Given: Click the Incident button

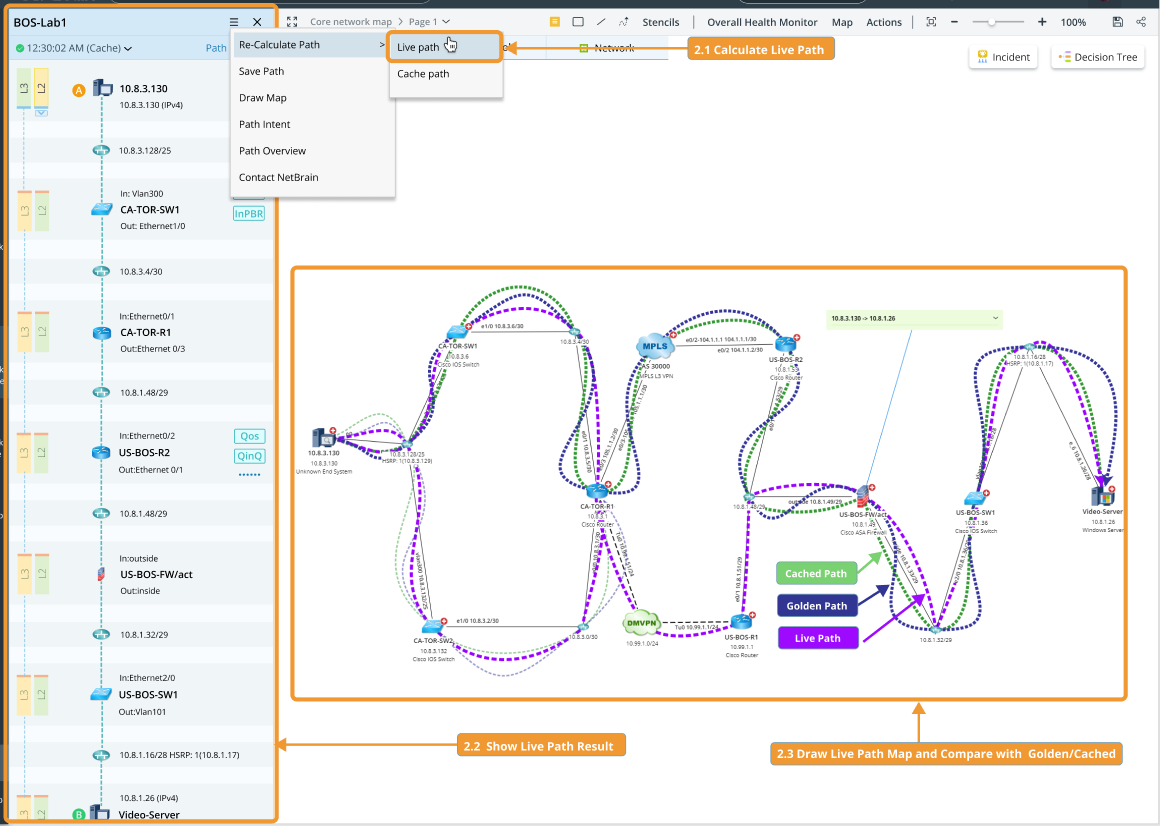Looking at the screenshot, I should 1002,57.
